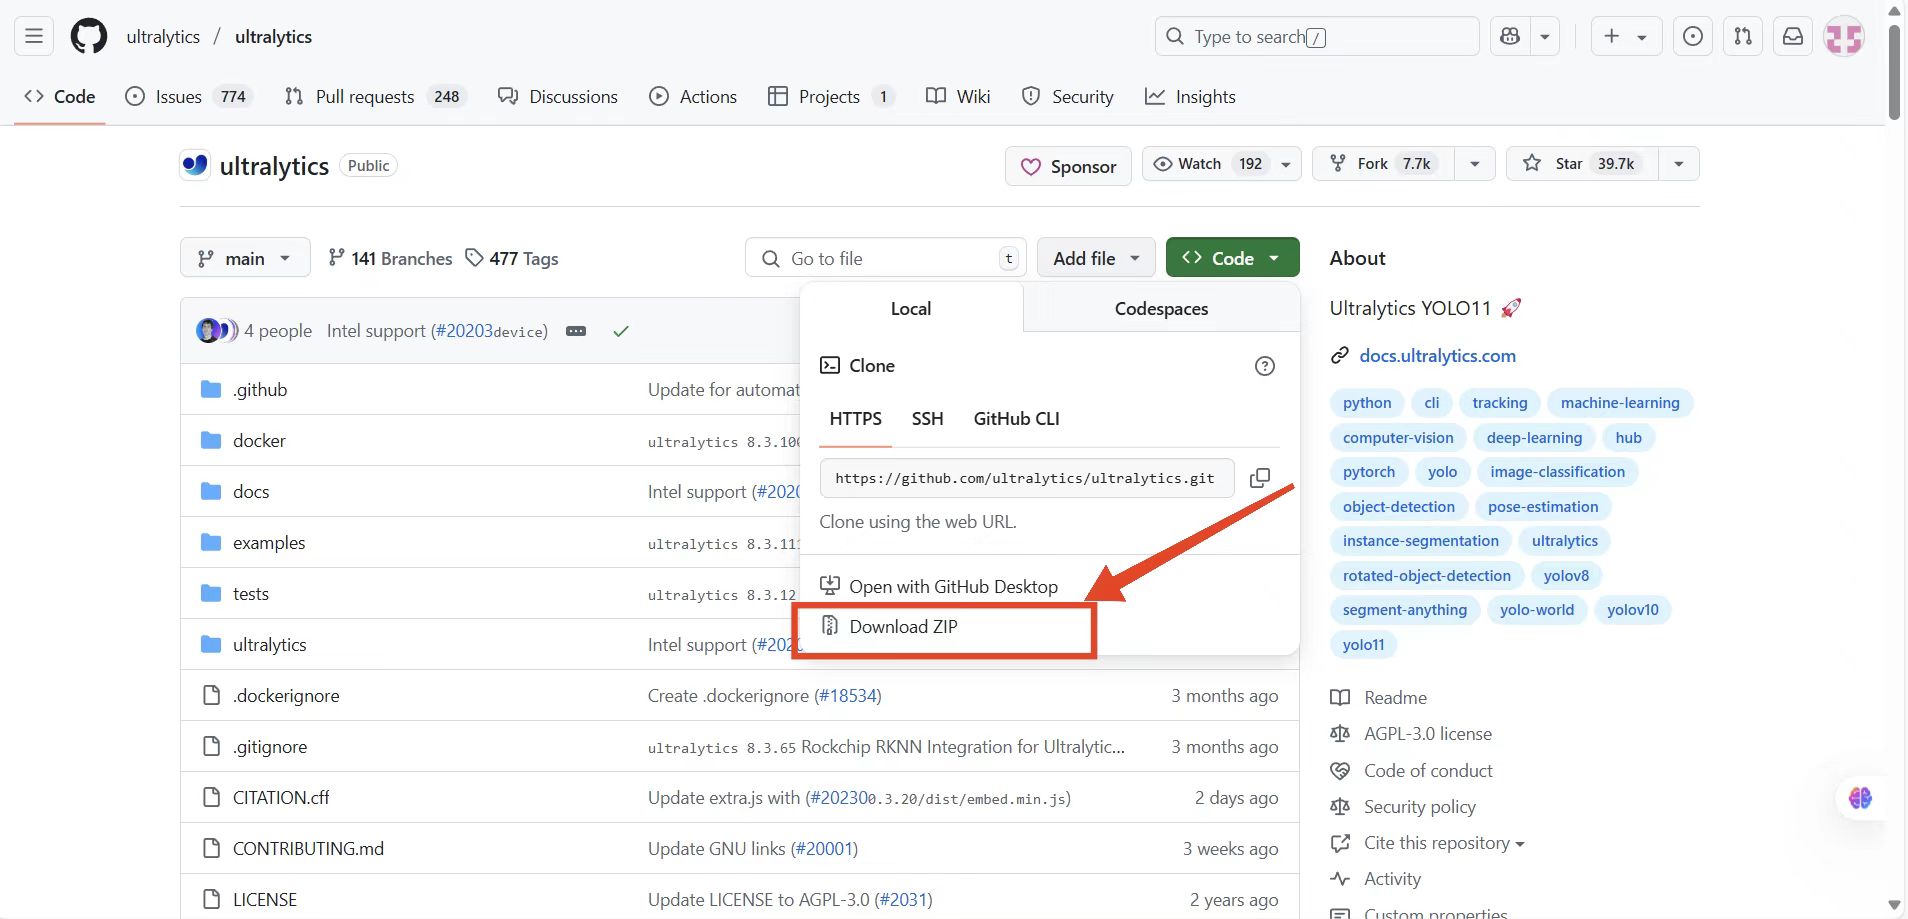Image resolution: width=1908 pixels, height=919 pixels.
Task: Copy the HTTPS clone URL
Action: tap(1260, 478)
